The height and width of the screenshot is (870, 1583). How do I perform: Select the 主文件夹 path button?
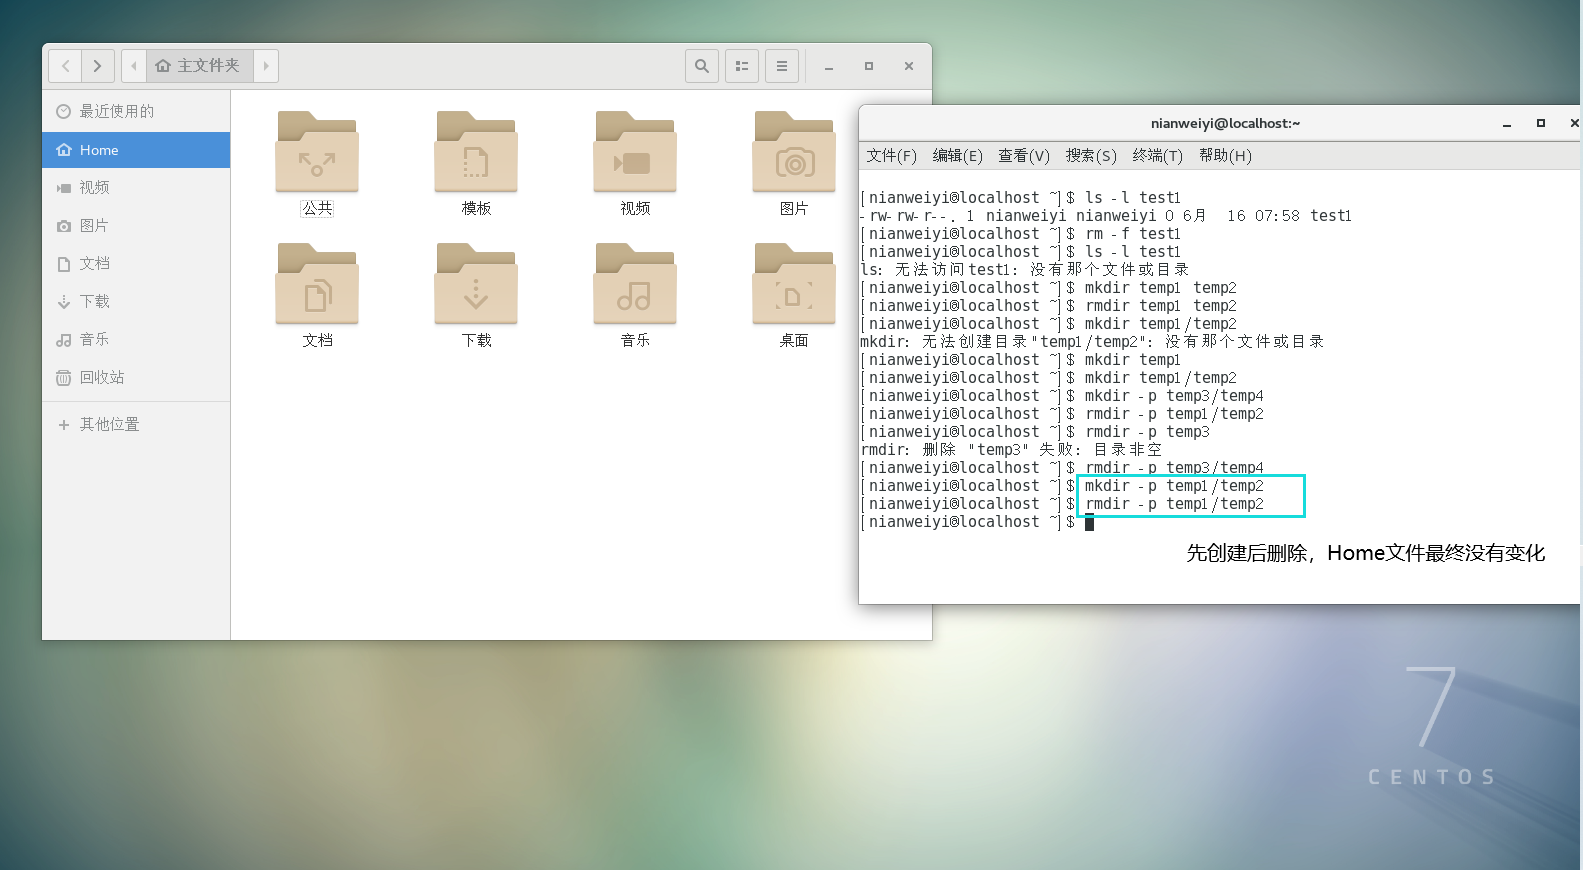199,66
